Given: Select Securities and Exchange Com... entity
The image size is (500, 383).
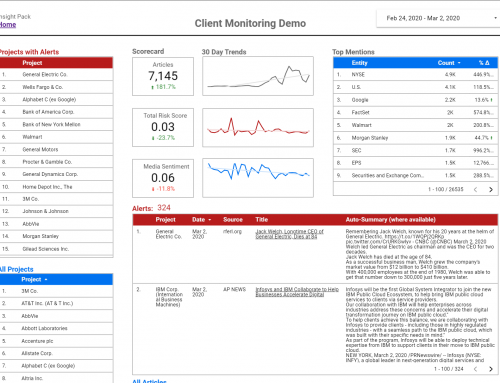Looking at the screenshot, I should [x=415, y=175].
